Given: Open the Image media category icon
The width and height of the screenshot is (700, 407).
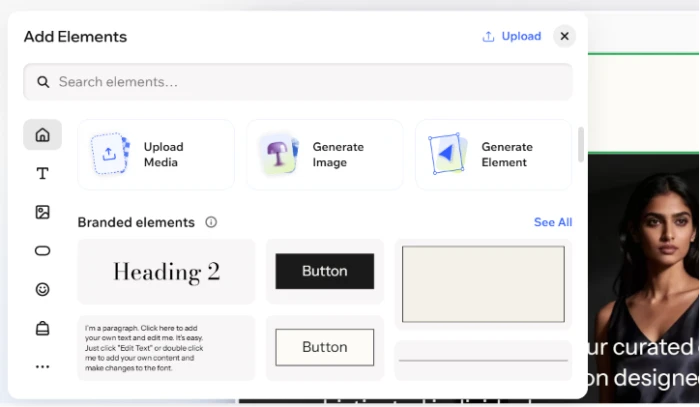Looking at the screenshot, I should pyautogui.click(x=42, y=212).
